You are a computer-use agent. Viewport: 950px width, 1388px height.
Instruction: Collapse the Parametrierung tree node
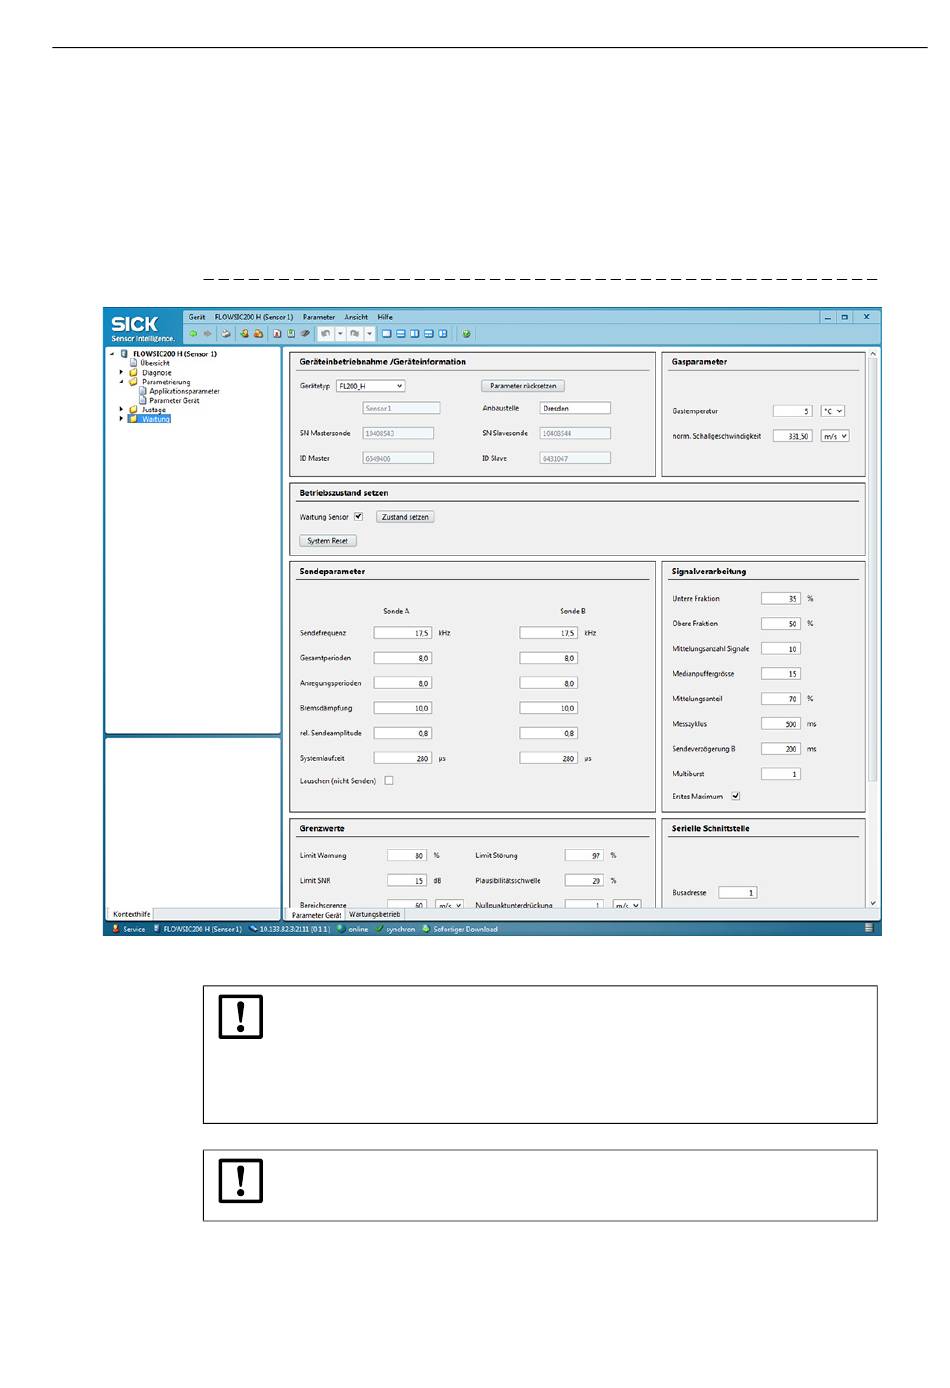(121, 382)
